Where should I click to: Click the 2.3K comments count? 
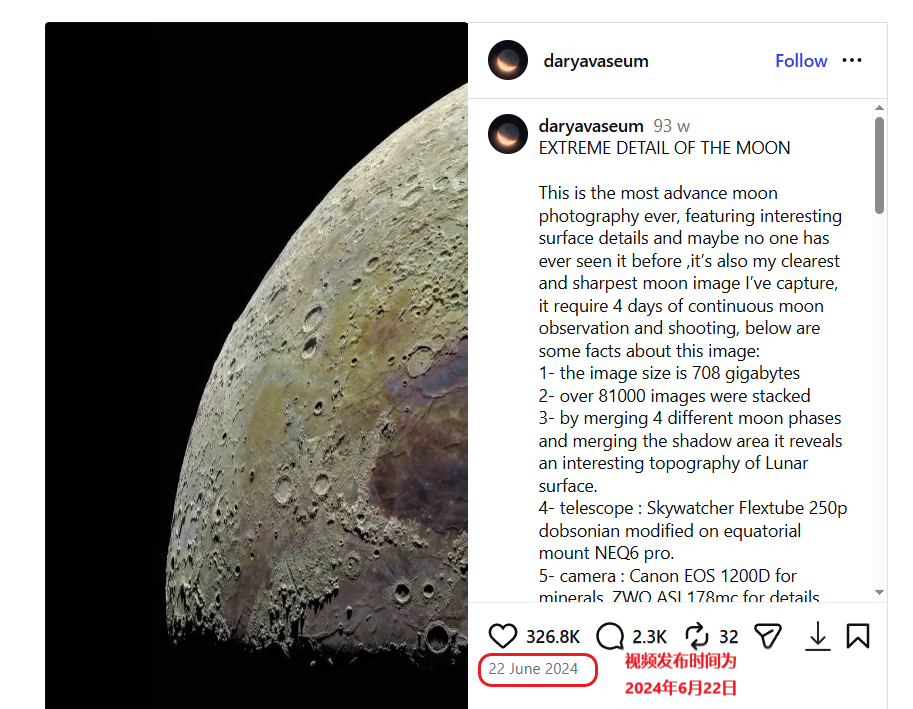click(649, 637)
